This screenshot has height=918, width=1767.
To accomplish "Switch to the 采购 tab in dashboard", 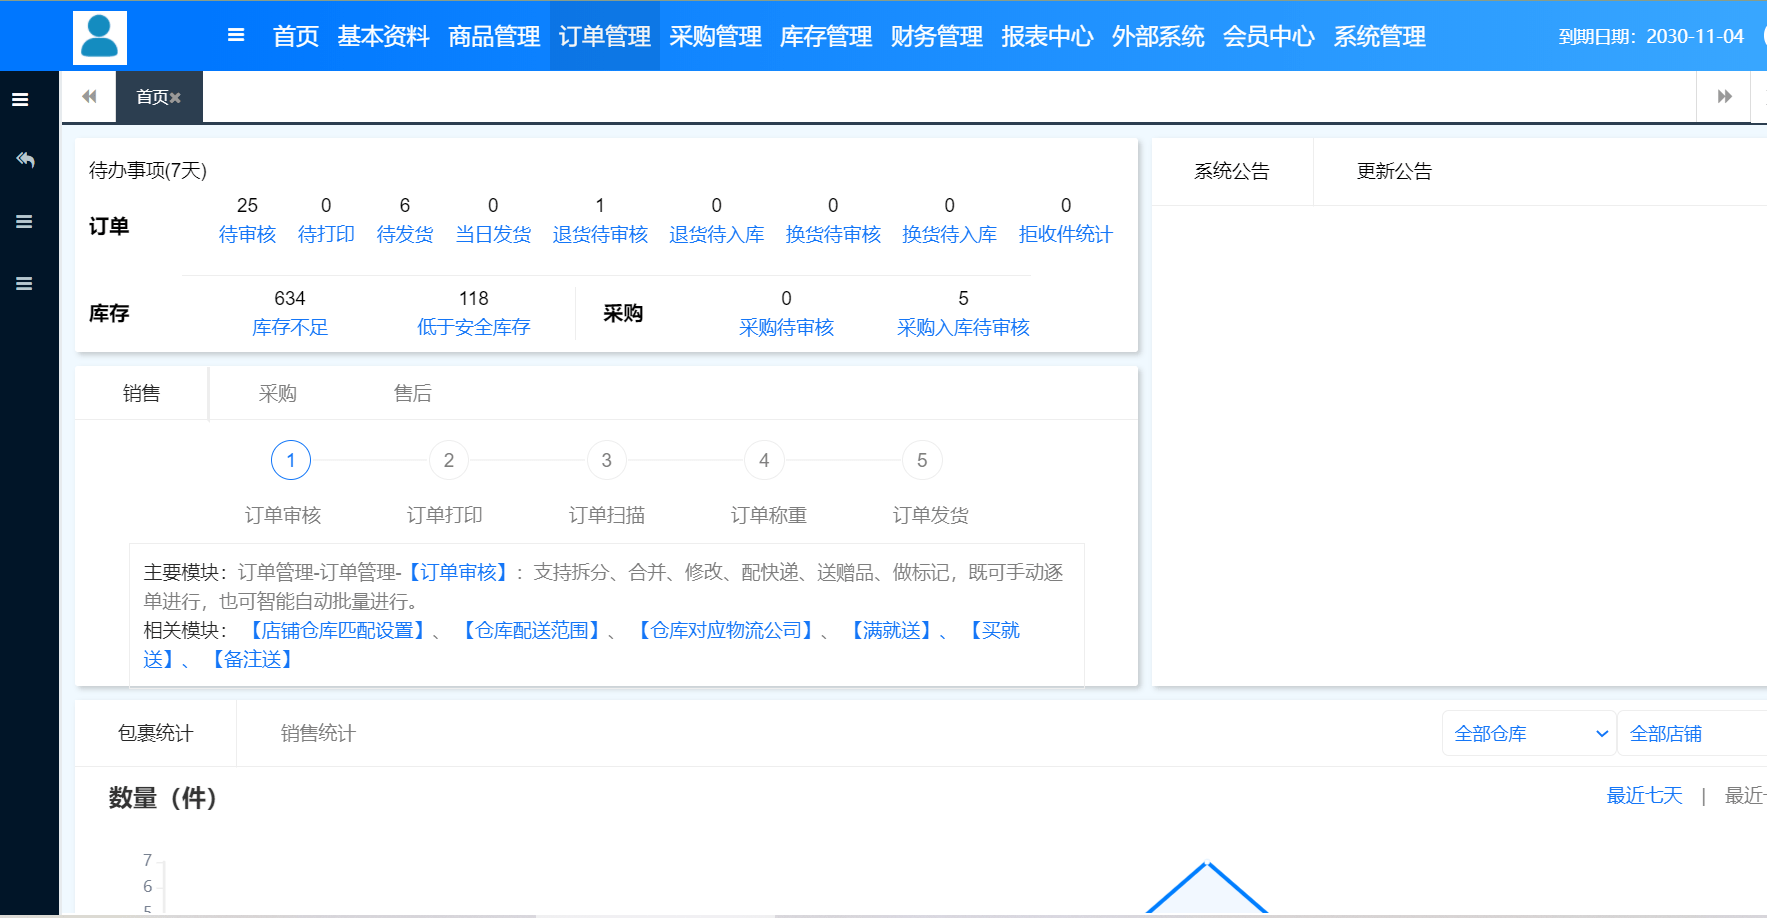I will pyautogui.click(x=277, y=392).
